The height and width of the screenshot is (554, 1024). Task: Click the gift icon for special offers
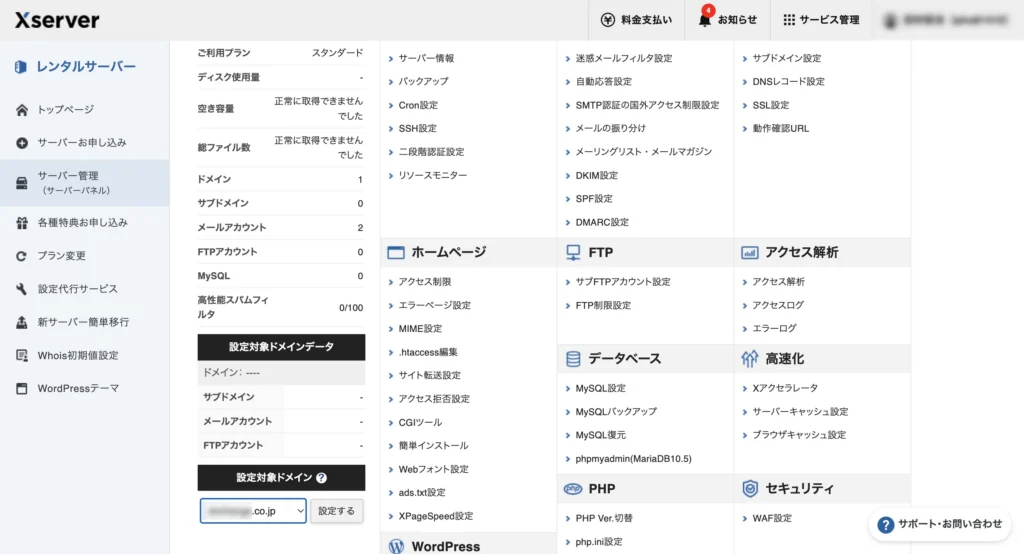point(21,222)
